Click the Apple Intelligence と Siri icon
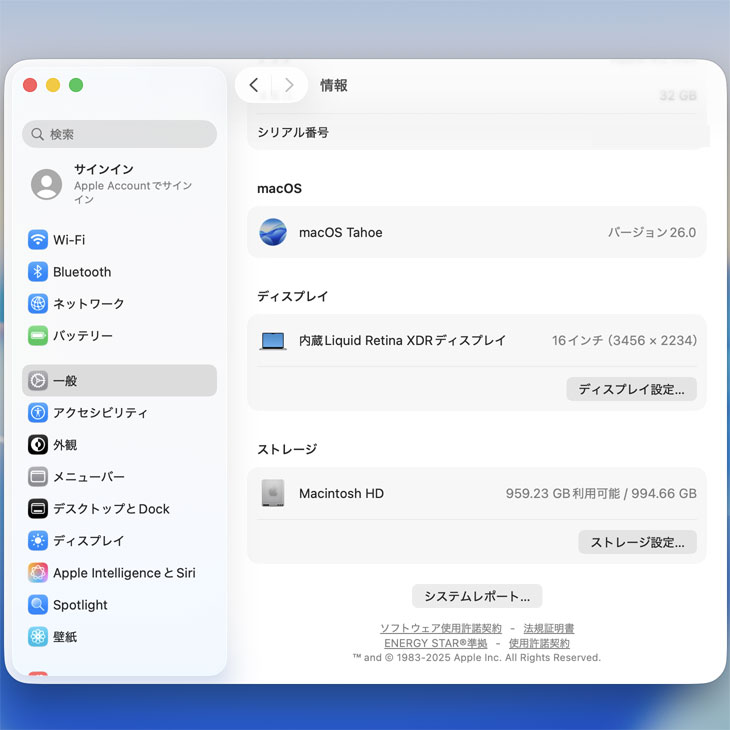 click(38, 573)
